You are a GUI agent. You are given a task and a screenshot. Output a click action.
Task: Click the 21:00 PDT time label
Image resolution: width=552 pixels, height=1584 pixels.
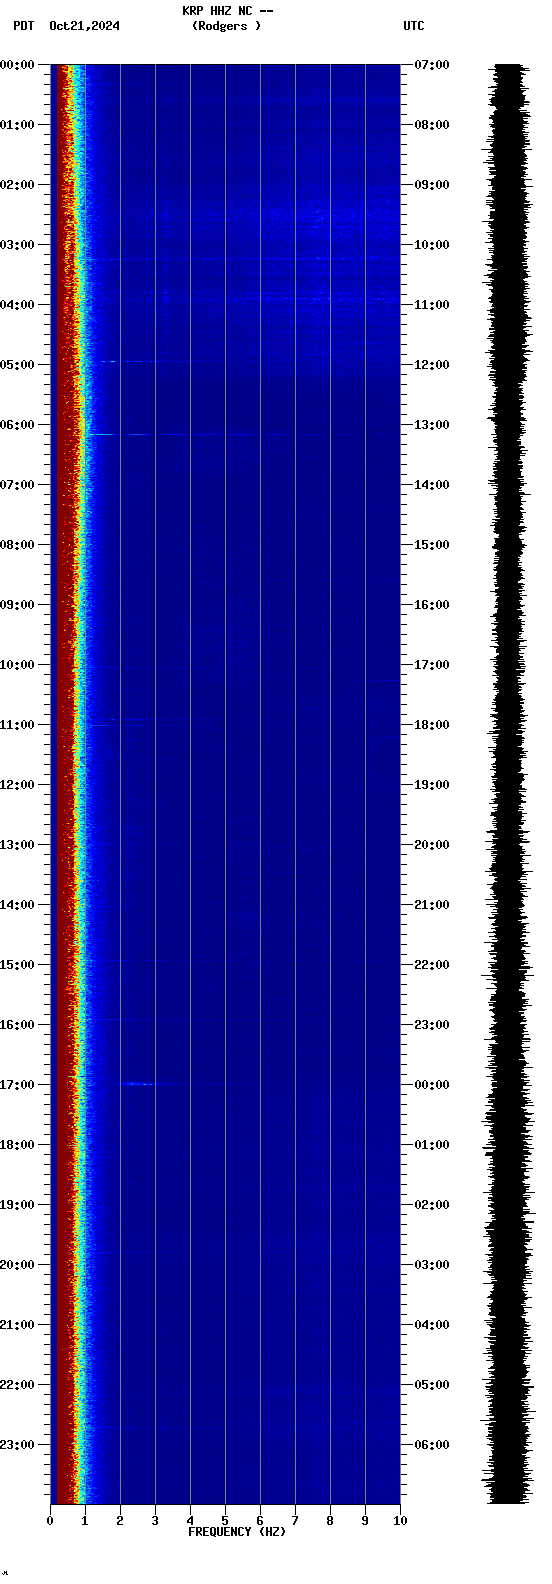(17, 1325)
